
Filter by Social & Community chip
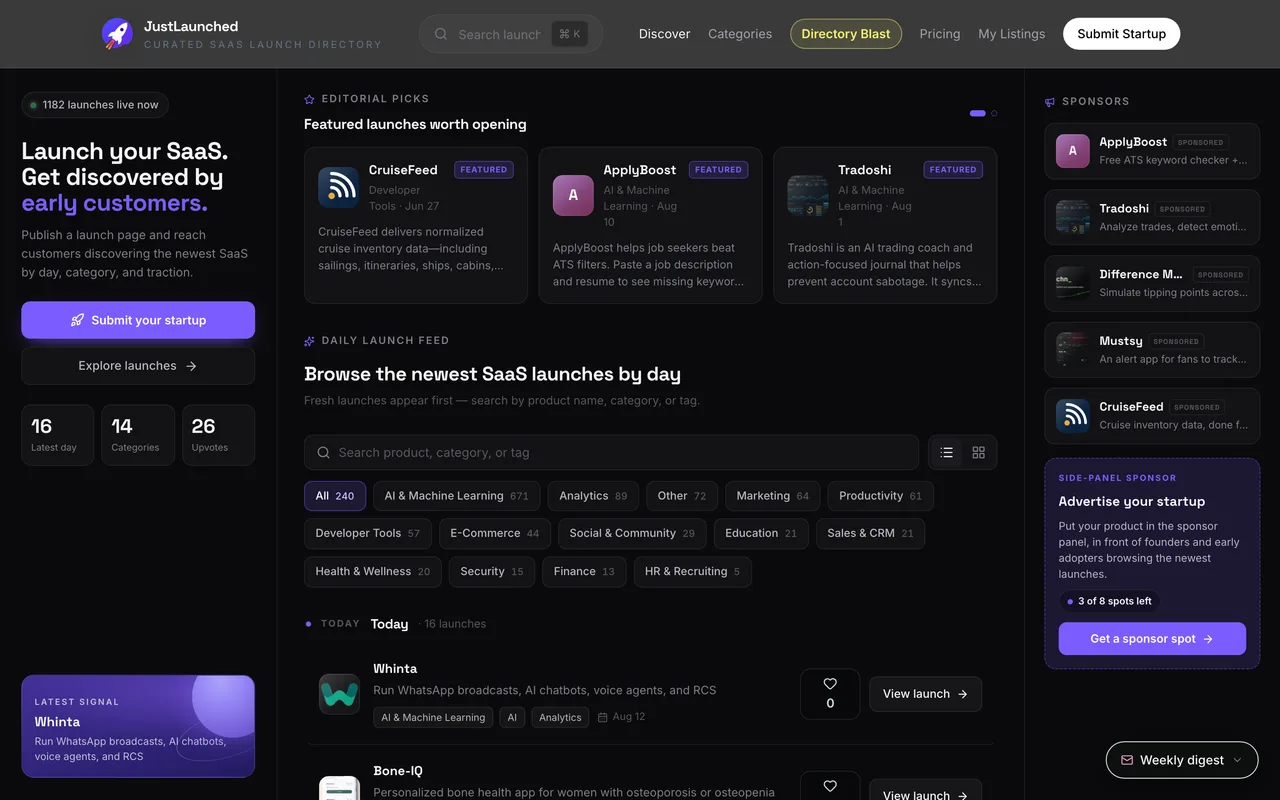pyautogui.click(x=632, y=534)
